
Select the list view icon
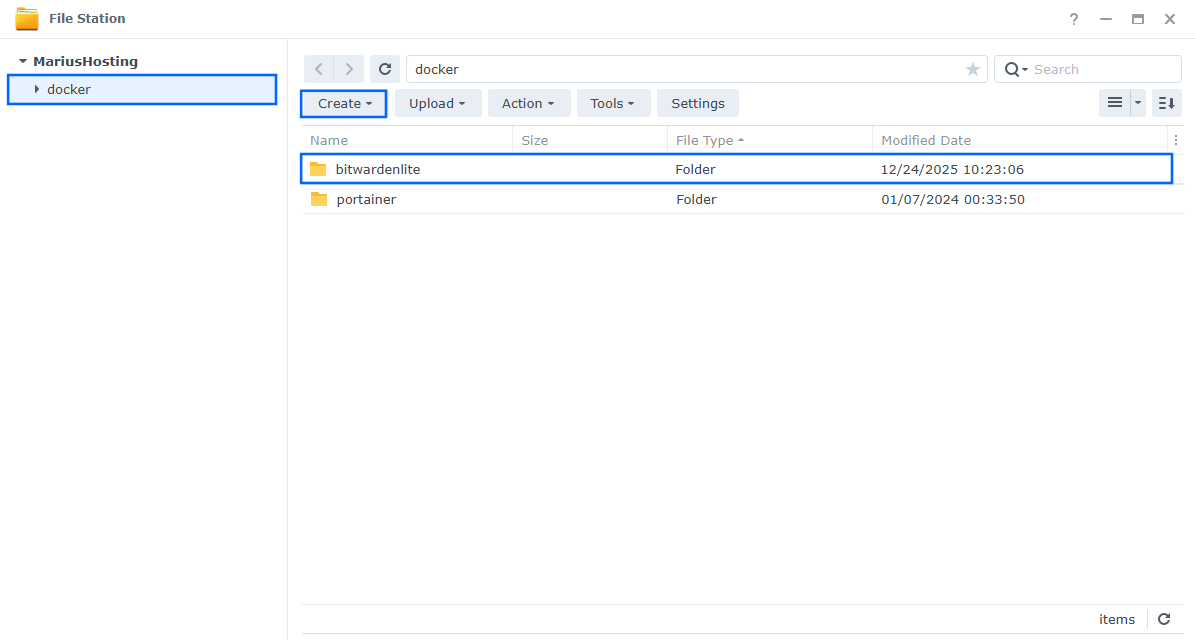point(1116,103)
